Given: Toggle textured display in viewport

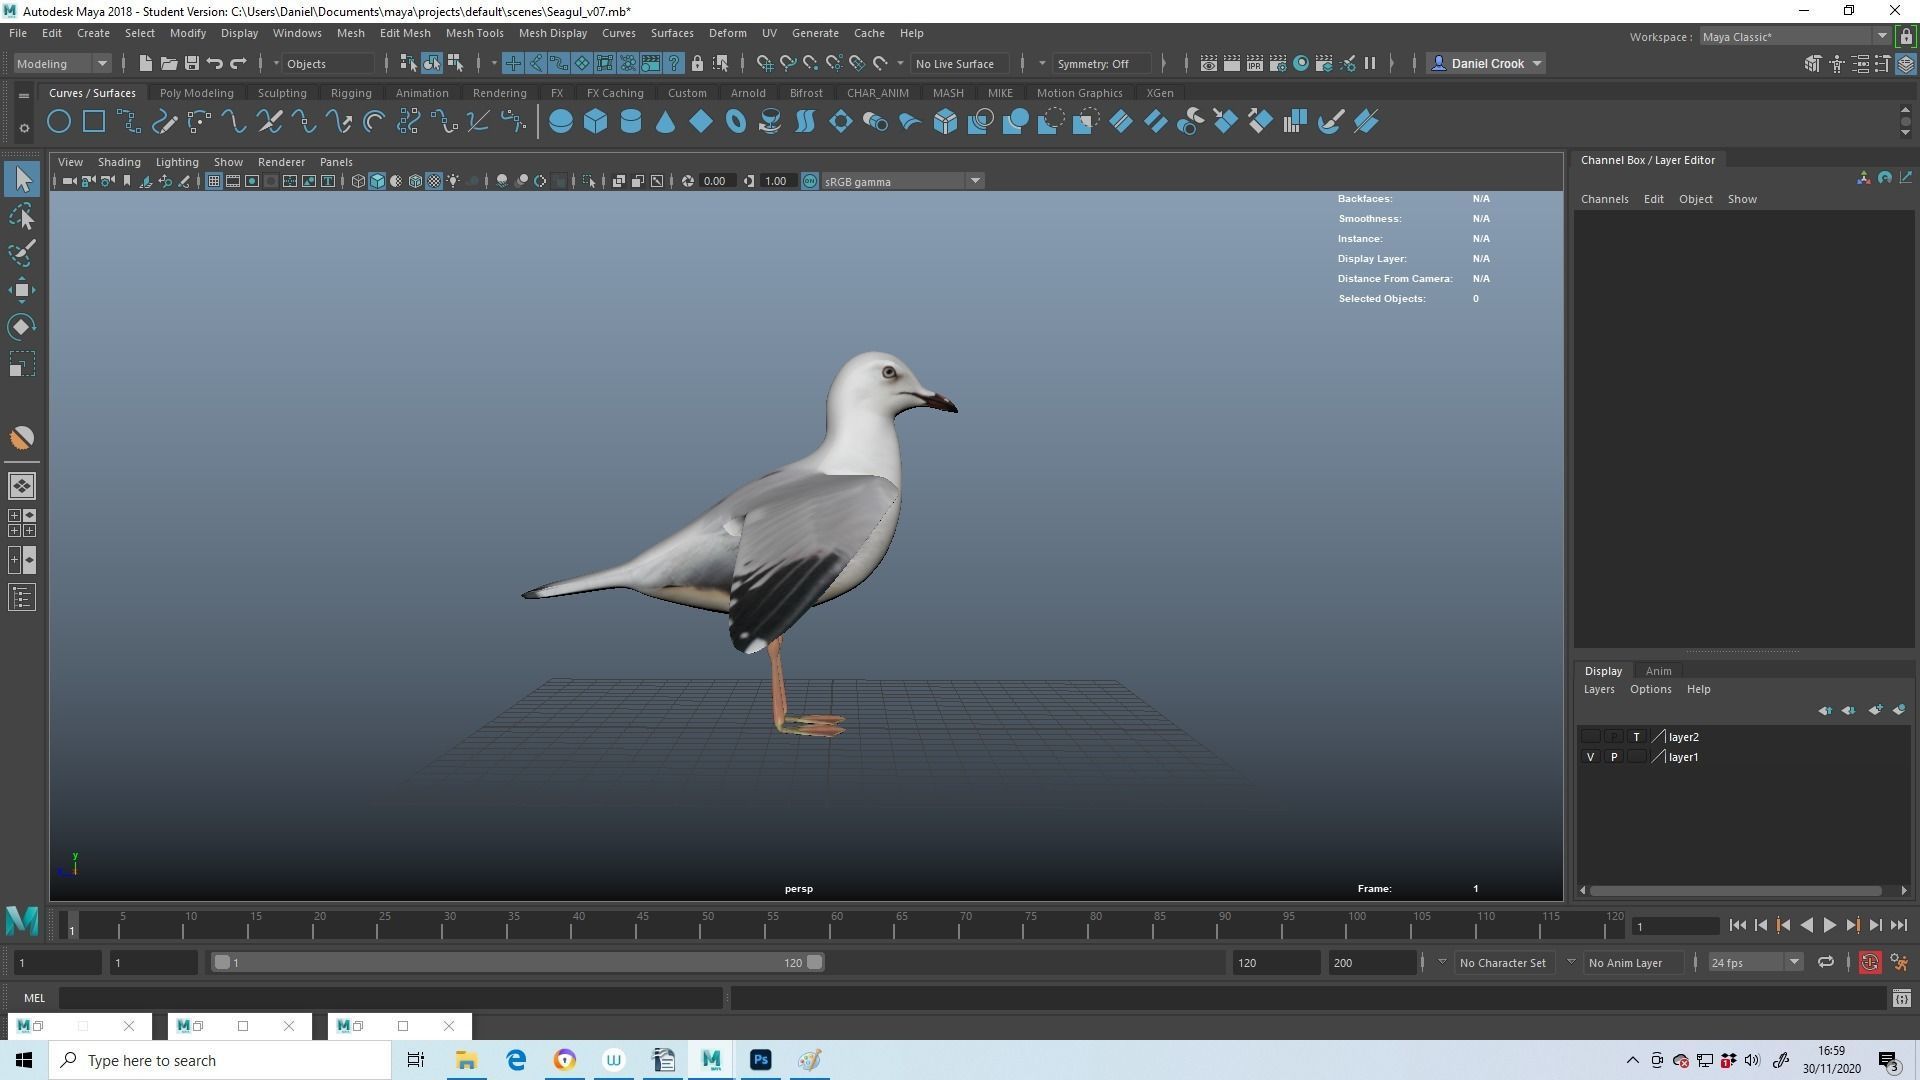Looking at the screenshot, I should click(434, 182).
